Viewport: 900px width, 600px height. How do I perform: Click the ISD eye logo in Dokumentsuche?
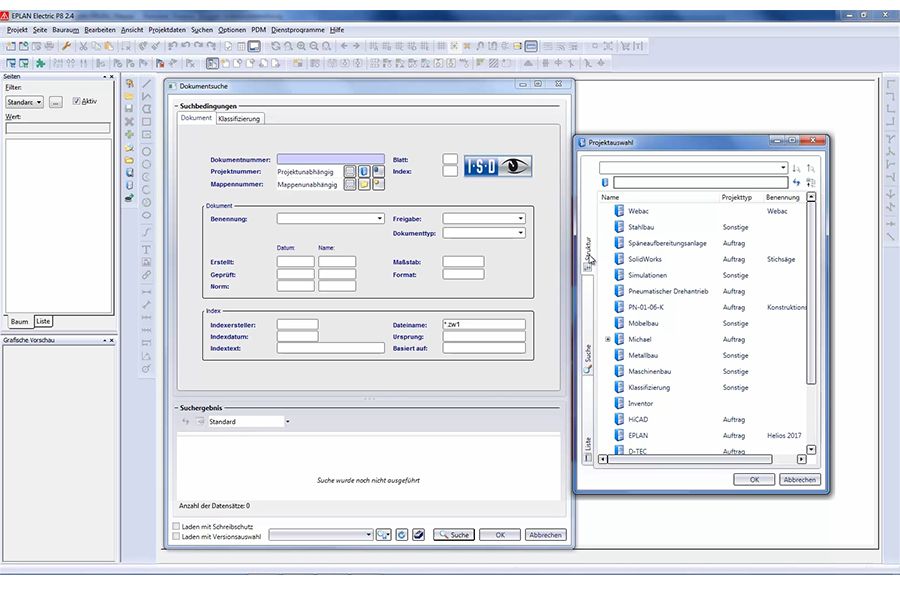click(498, 166)
